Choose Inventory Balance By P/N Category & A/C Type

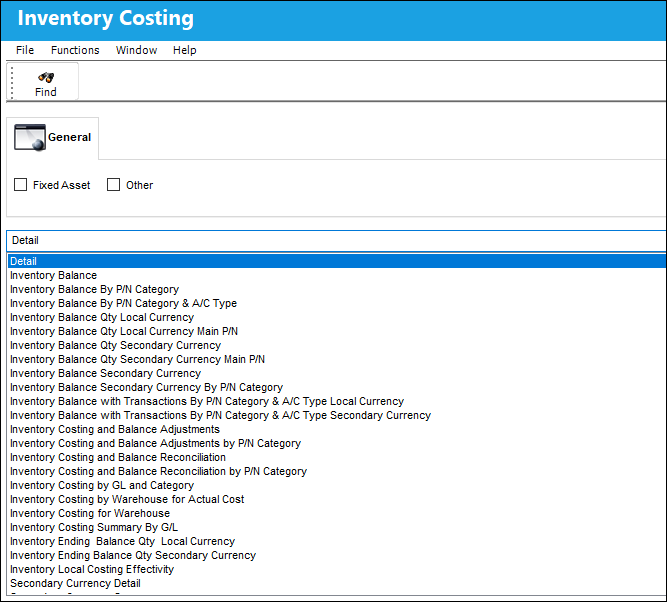tap(336, 303)
